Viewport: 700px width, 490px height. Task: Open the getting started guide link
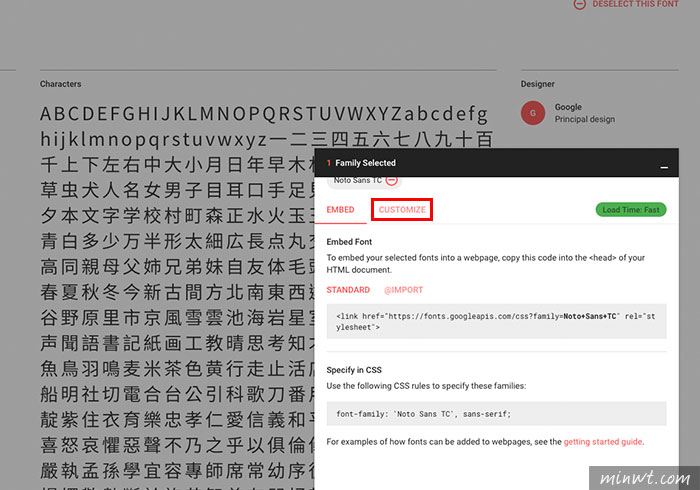pos(603,442)
